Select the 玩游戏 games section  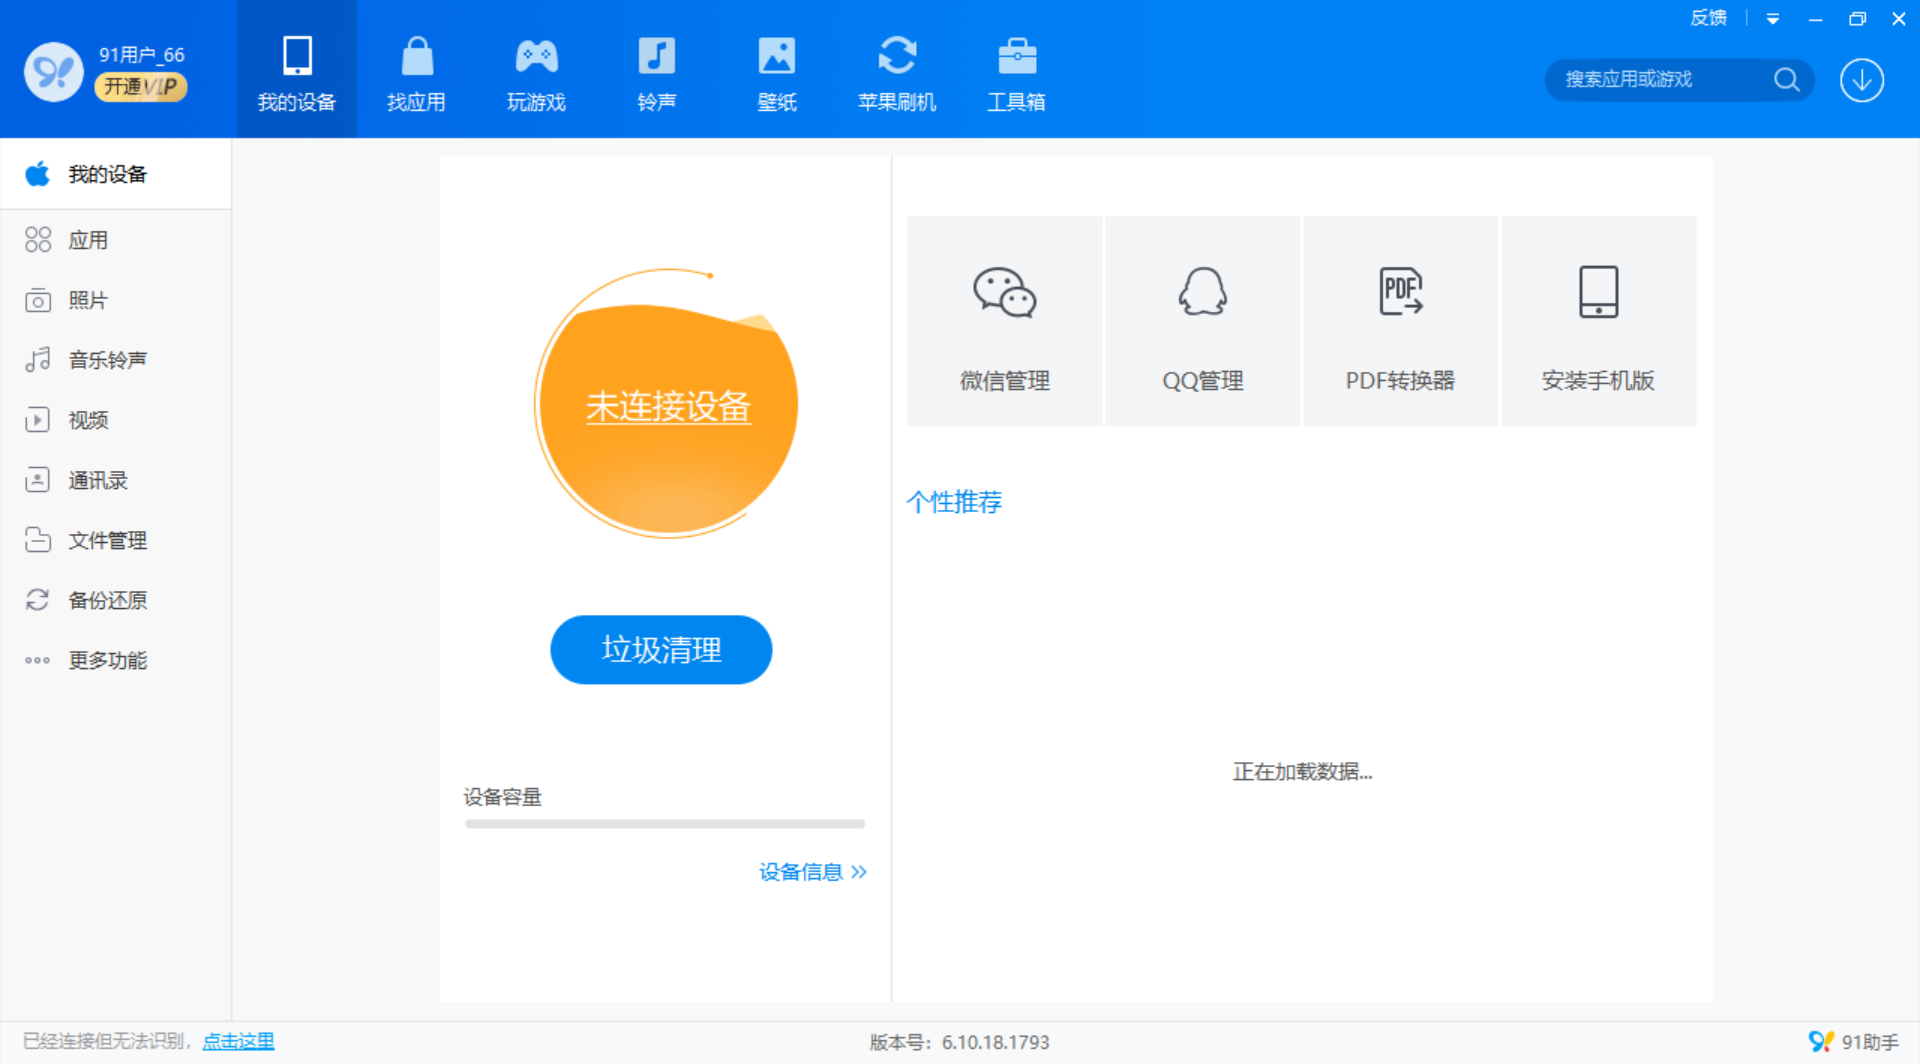pyautogui.click(x=536, y=70)
